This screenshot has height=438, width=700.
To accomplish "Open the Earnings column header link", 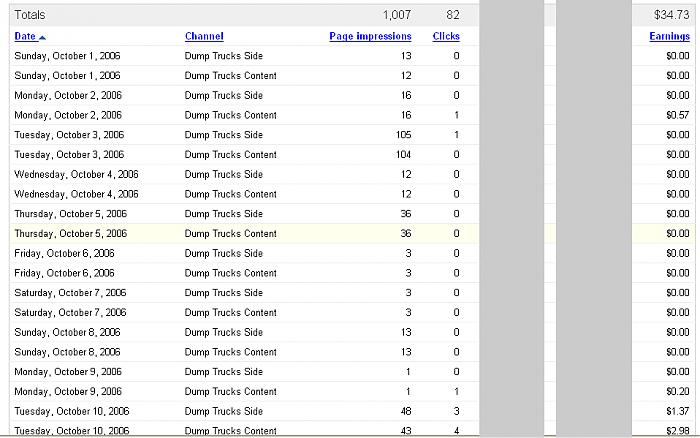I will coord(669,37).
